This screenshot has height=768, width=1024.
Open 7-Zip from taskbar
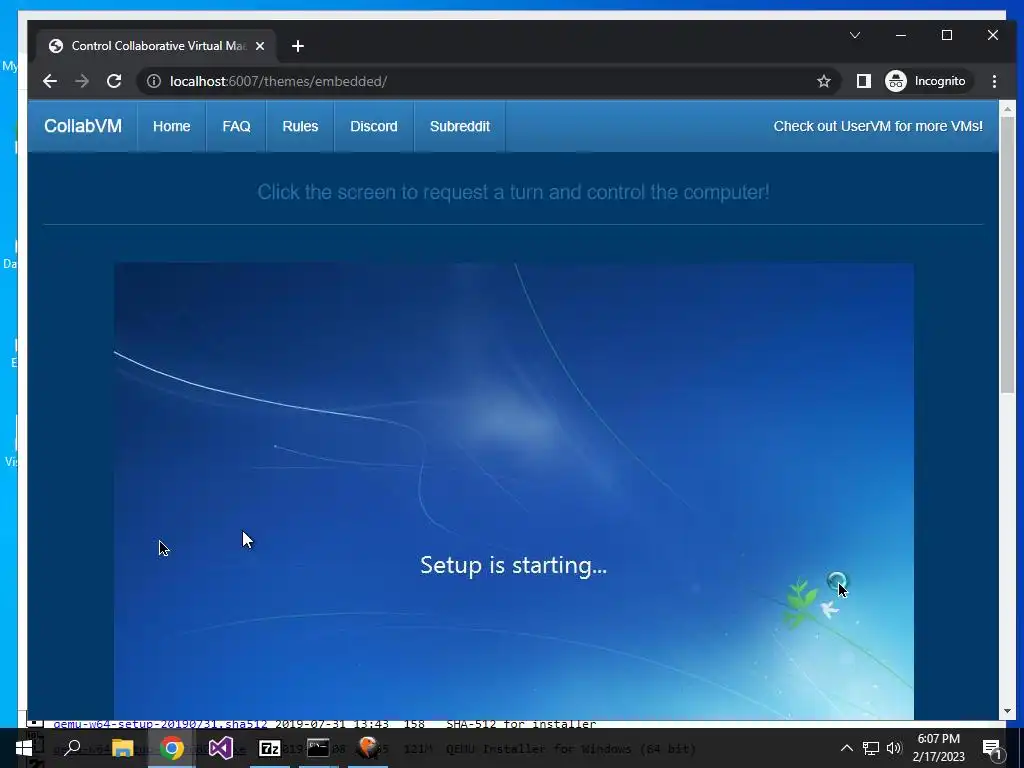(x=270, y=748)
